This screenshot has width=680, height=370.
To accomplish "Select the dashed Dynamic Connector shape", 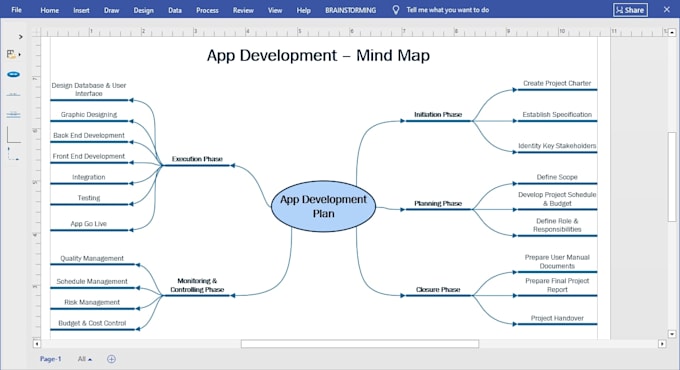I will (13, 154).
